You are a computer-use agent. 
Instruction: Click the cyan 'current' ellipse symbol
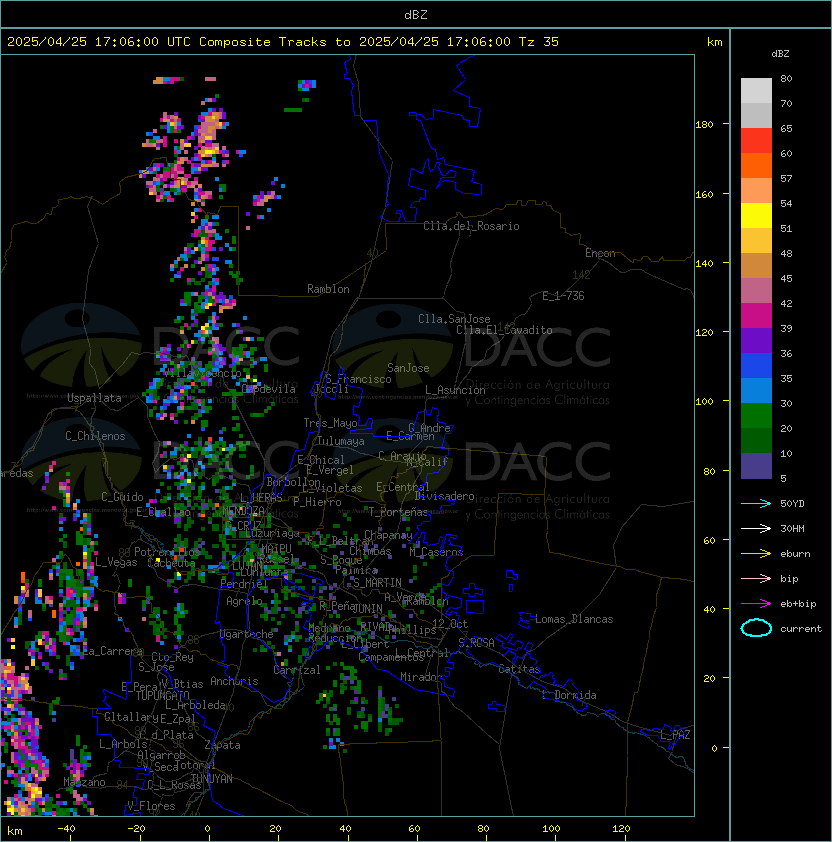756,628
